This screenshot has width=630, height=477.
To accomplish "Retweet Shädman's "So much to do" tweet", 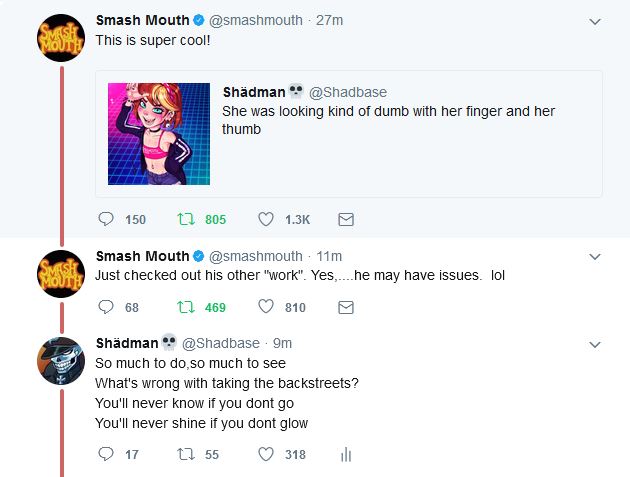I will coord(185,455).
